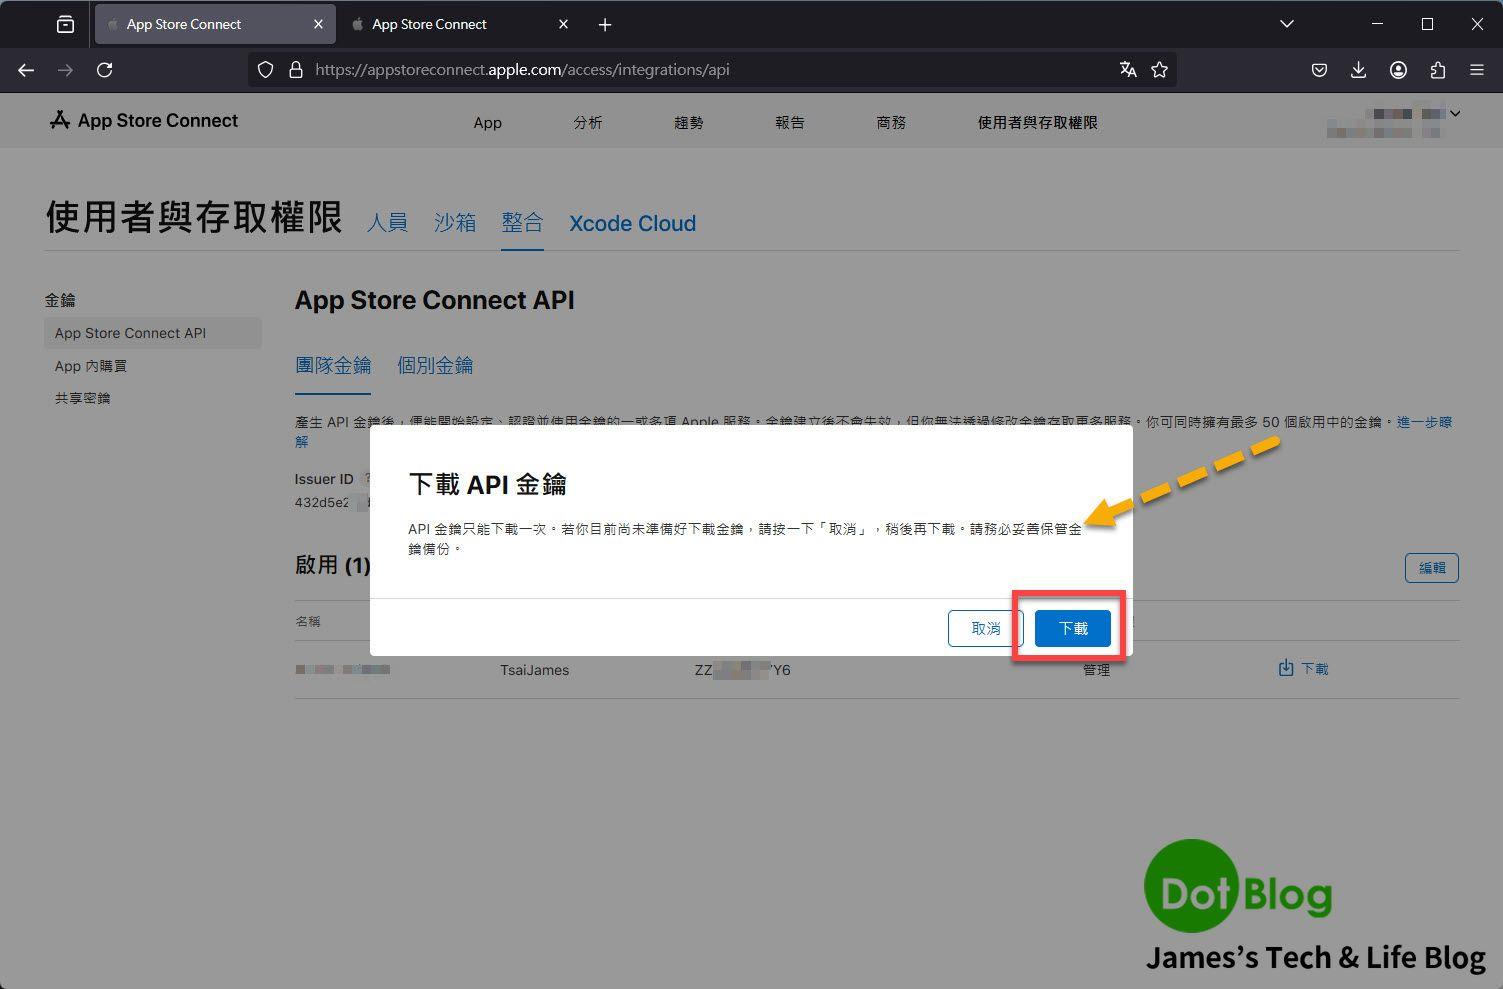Click the save to Pocket icon
The height and width of the screenshot is (989, 1503).
click(1319, 70)
